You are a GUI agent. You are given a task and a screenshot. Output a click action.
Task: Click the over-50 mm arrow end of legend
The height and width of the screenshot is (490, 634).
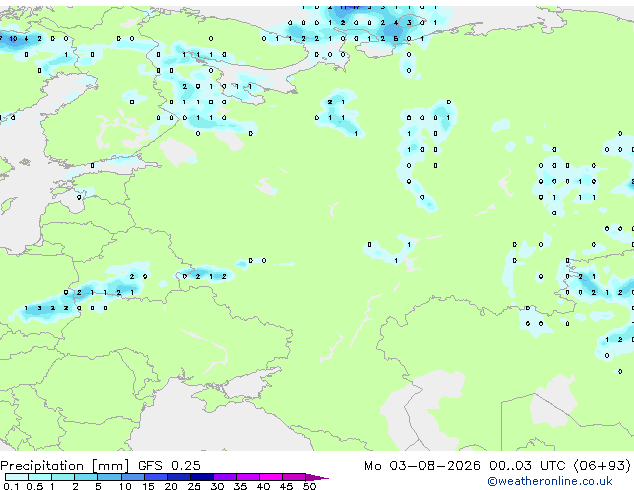point(317,477)
